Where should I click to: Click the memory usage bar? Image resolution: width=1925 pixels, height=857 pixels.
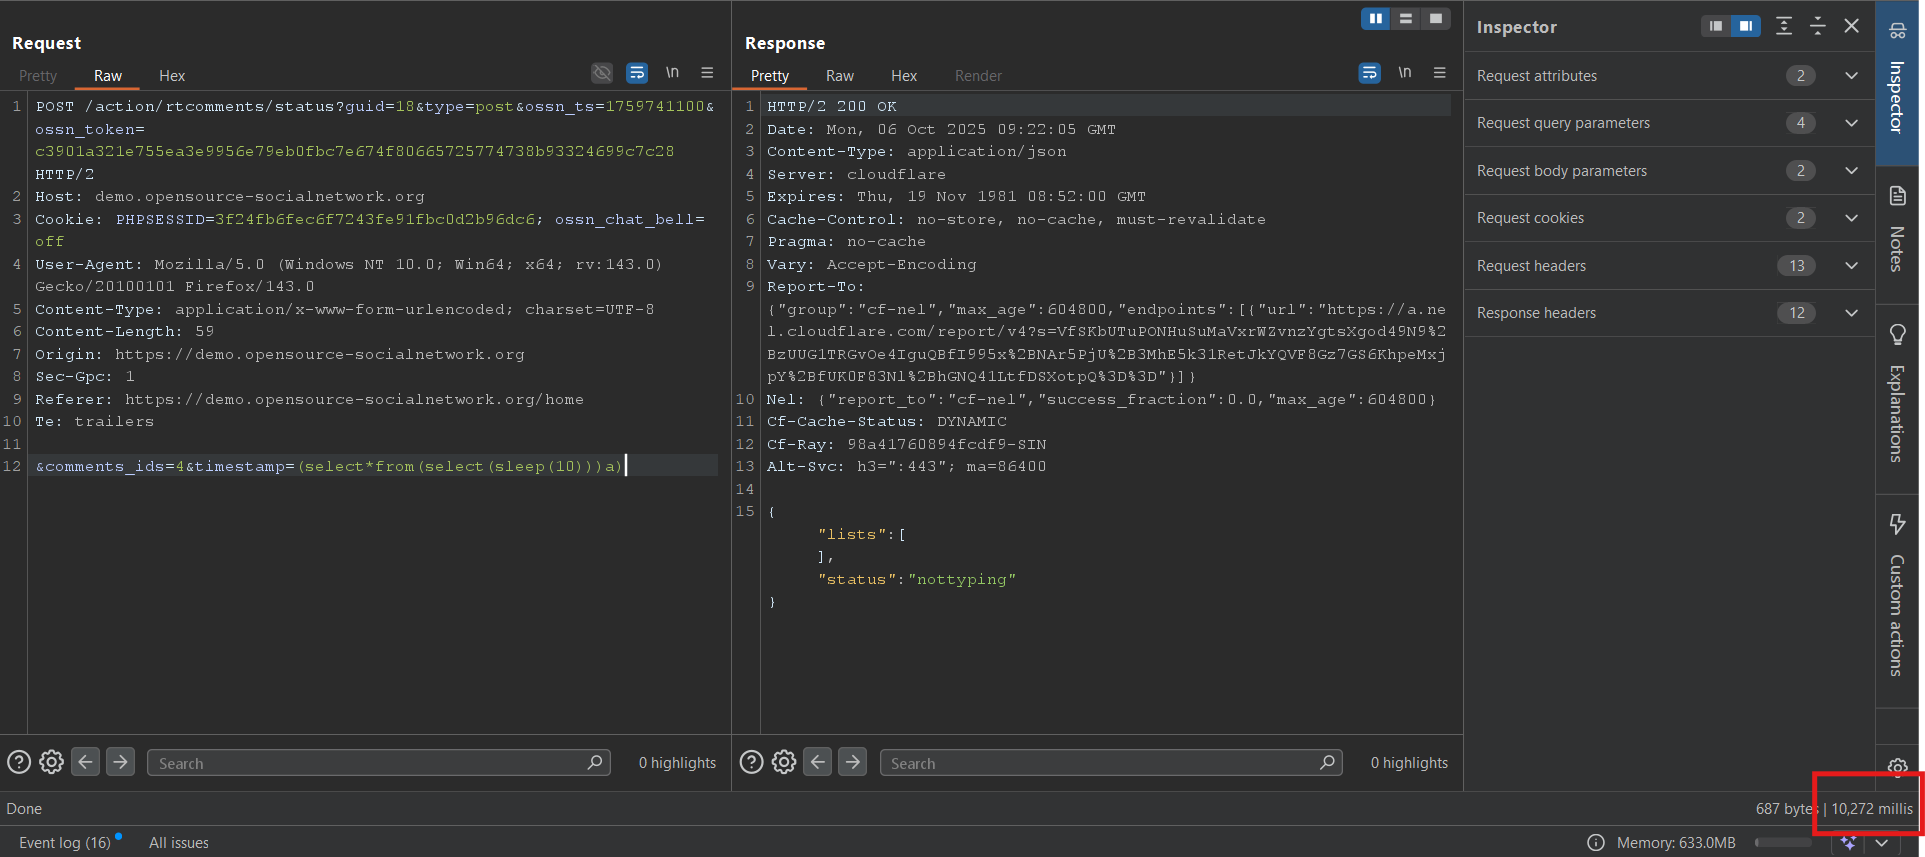coord(1783,843)
